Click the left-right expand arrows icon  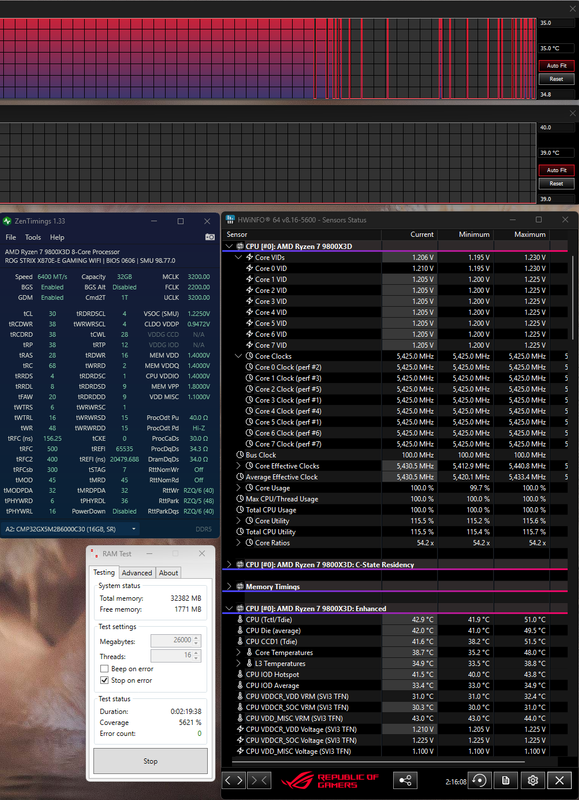234,780
